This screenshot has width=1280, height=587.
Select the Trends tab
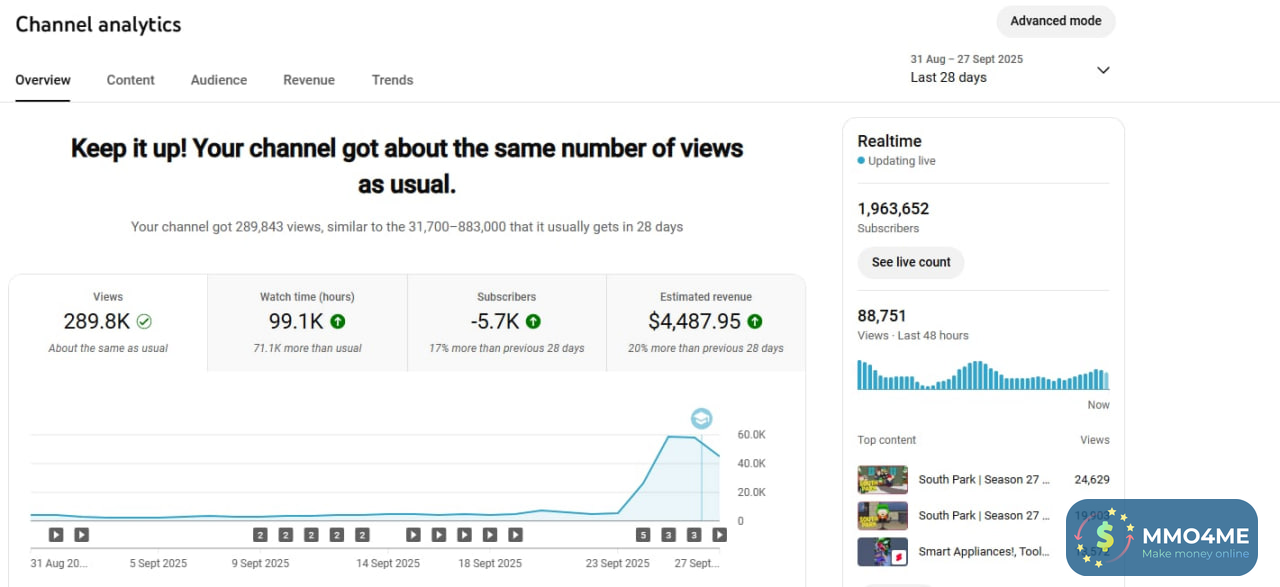392,80
